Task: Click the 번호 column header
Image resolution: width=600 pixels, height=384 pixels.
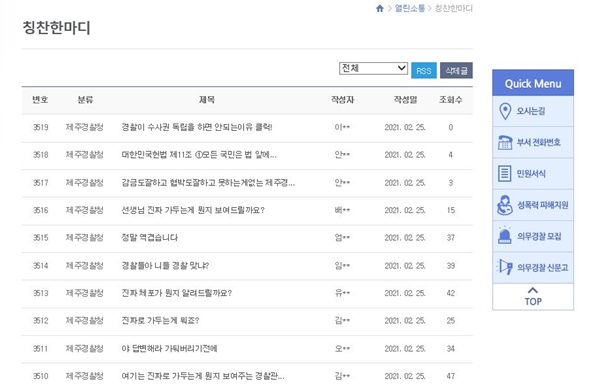Action: tap(40, 100)
